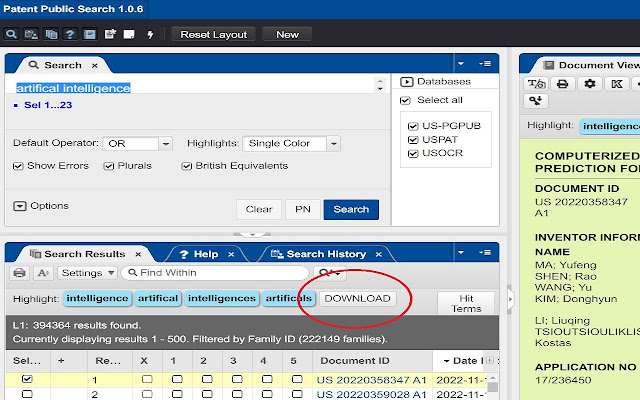This screenshot has width=640, height=400.
Task: Open the help question mark toolbar icon
Action: [70, 34]
